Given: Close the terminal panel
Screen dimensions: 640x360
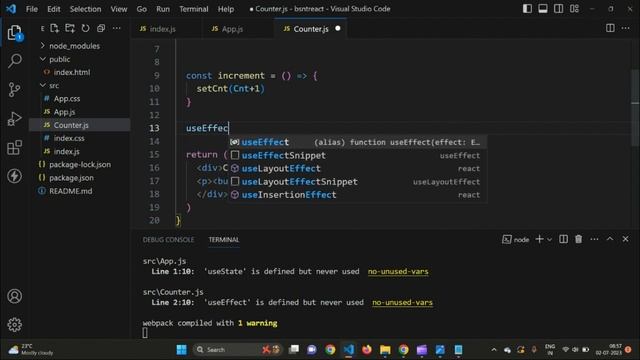Looking at the screenshot, I should [x=625, y=239].
